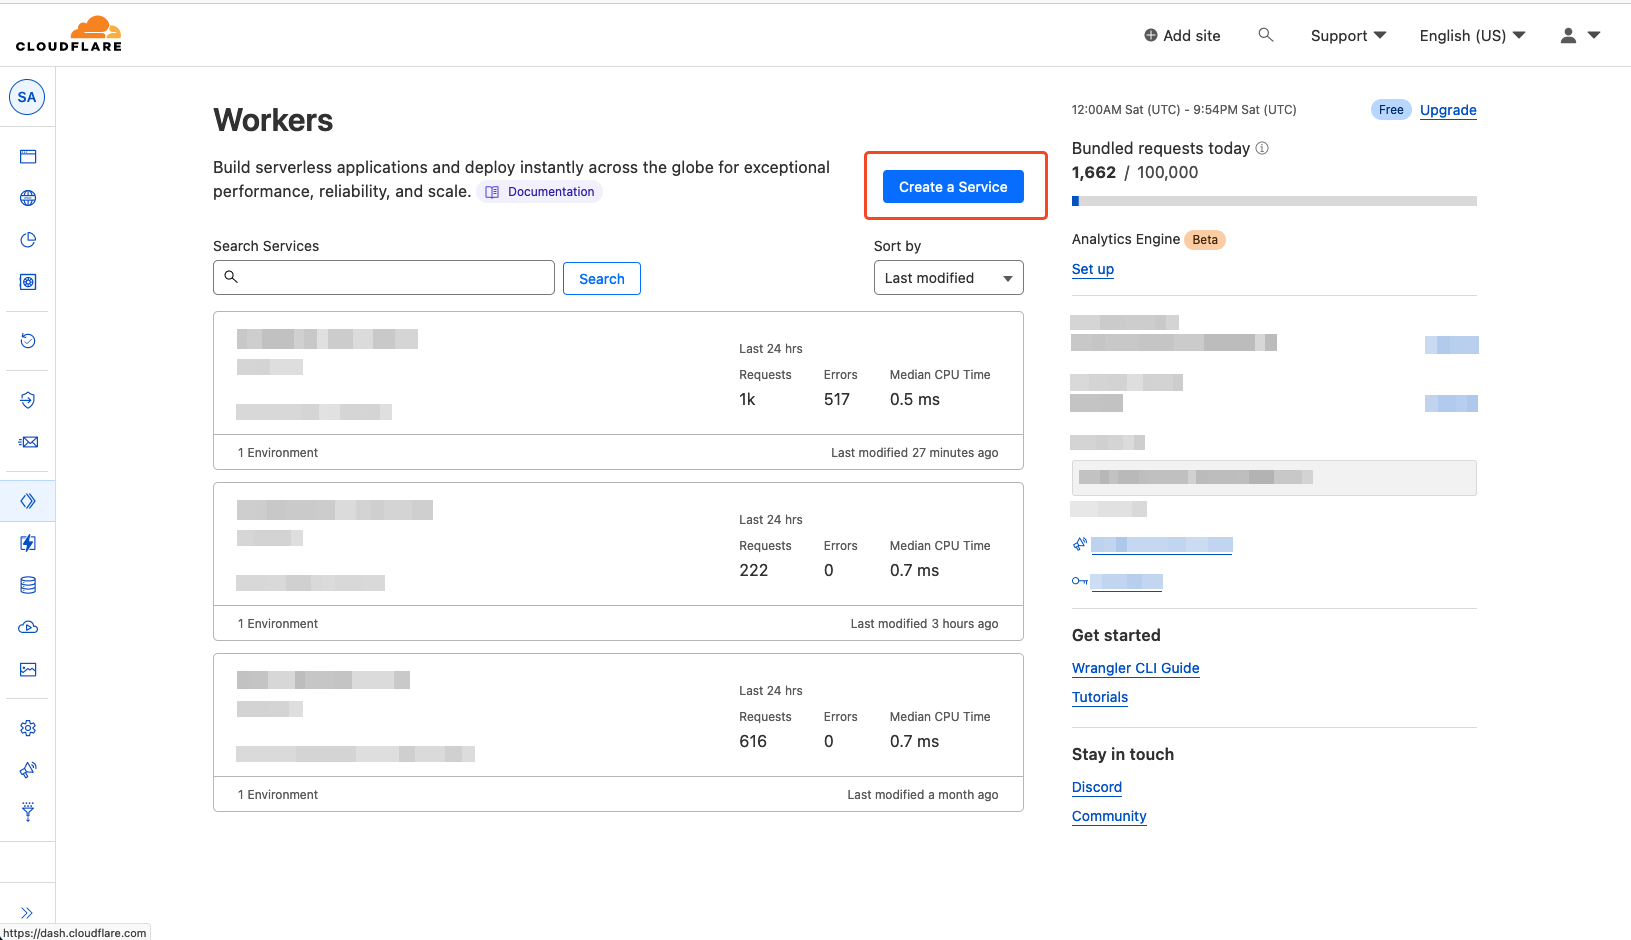Collapse the sidebar with the double-chevron
The width and height of the screenshot is (1631, 940).
(27, 912)
